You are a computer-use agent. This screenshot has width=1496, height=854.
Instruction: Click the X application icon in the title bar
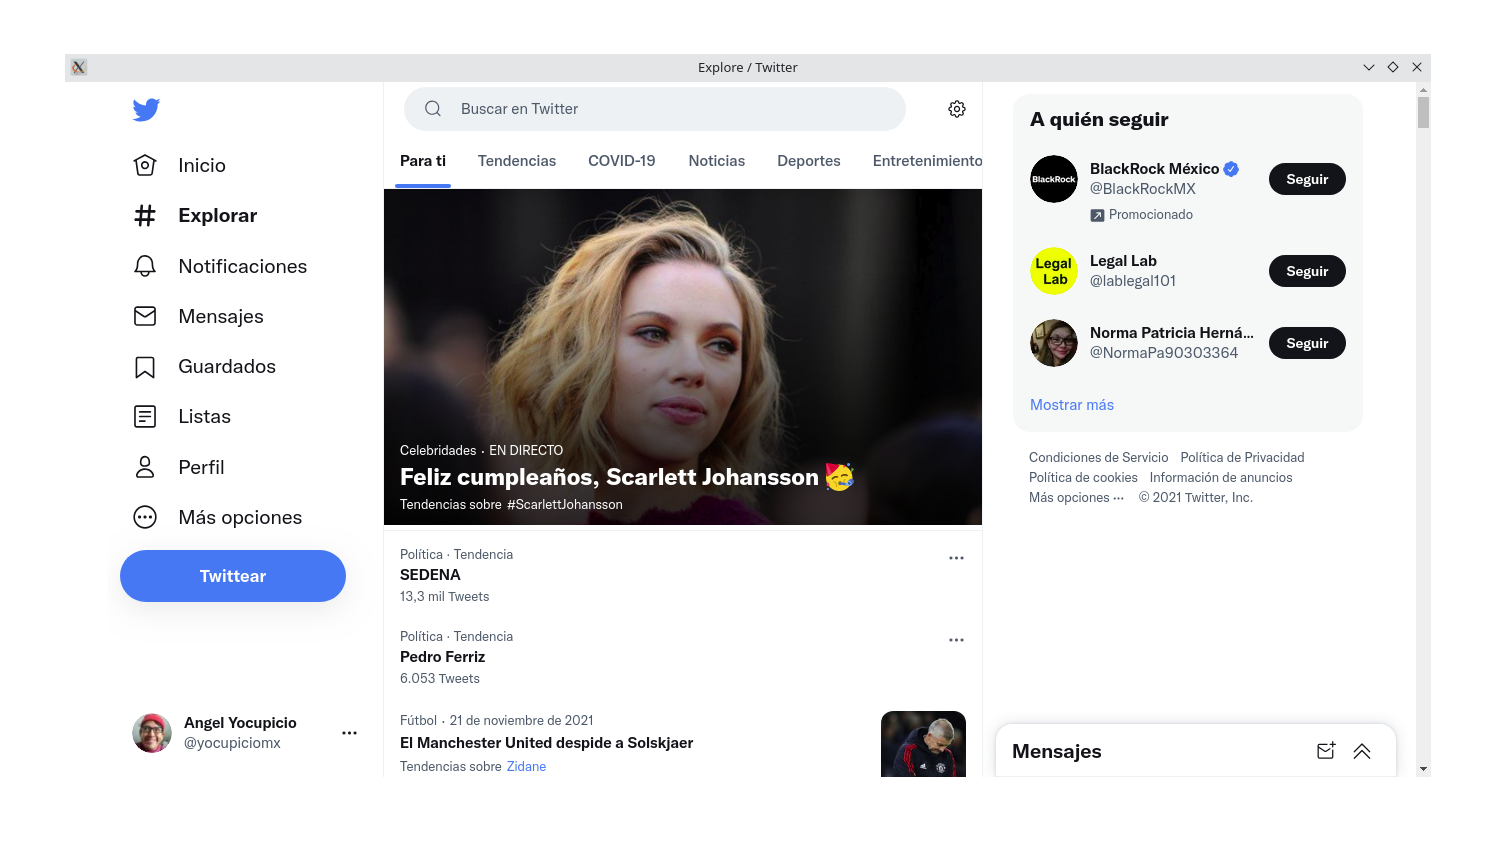[x=79, y=67]
